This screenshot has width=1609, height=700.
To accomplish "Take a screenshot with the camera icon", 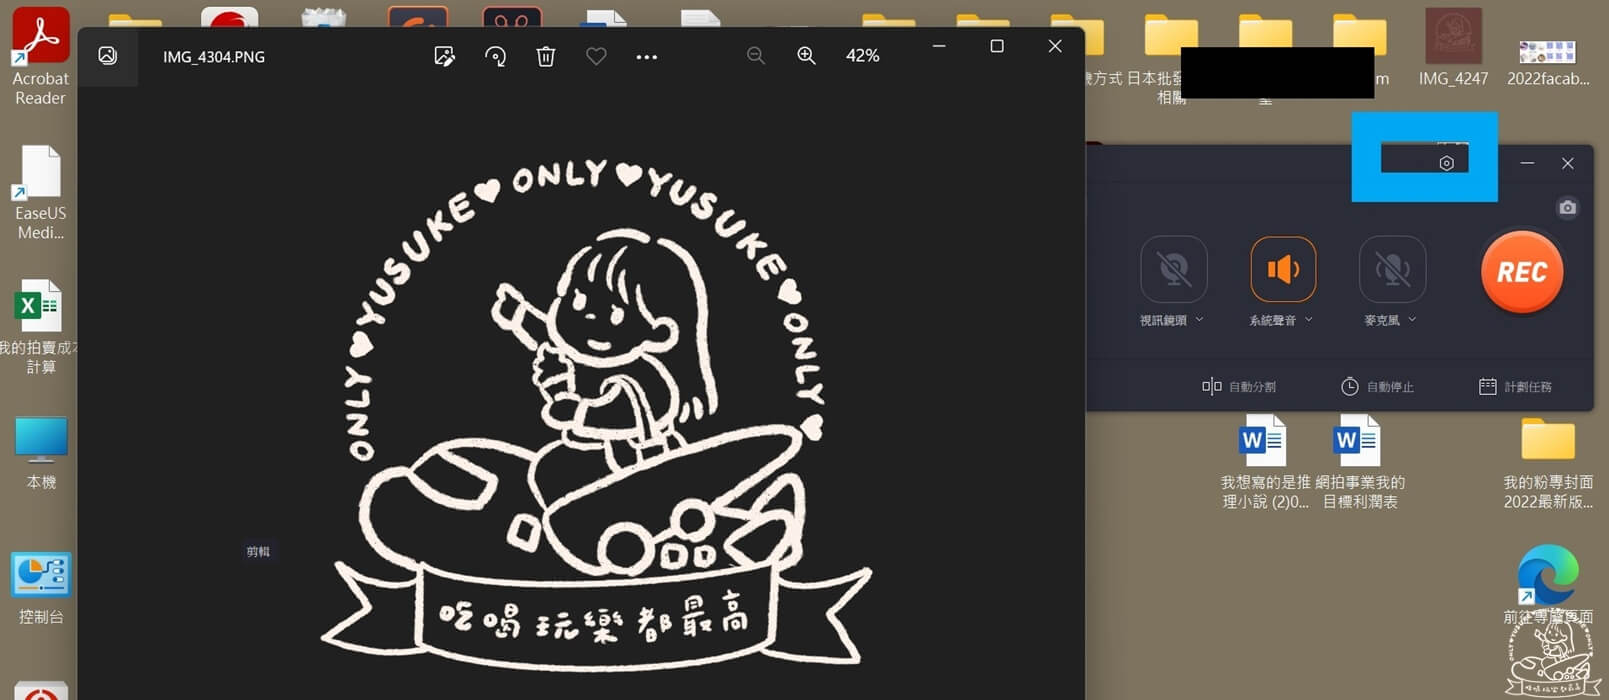I will click(x=1567, y=208).
